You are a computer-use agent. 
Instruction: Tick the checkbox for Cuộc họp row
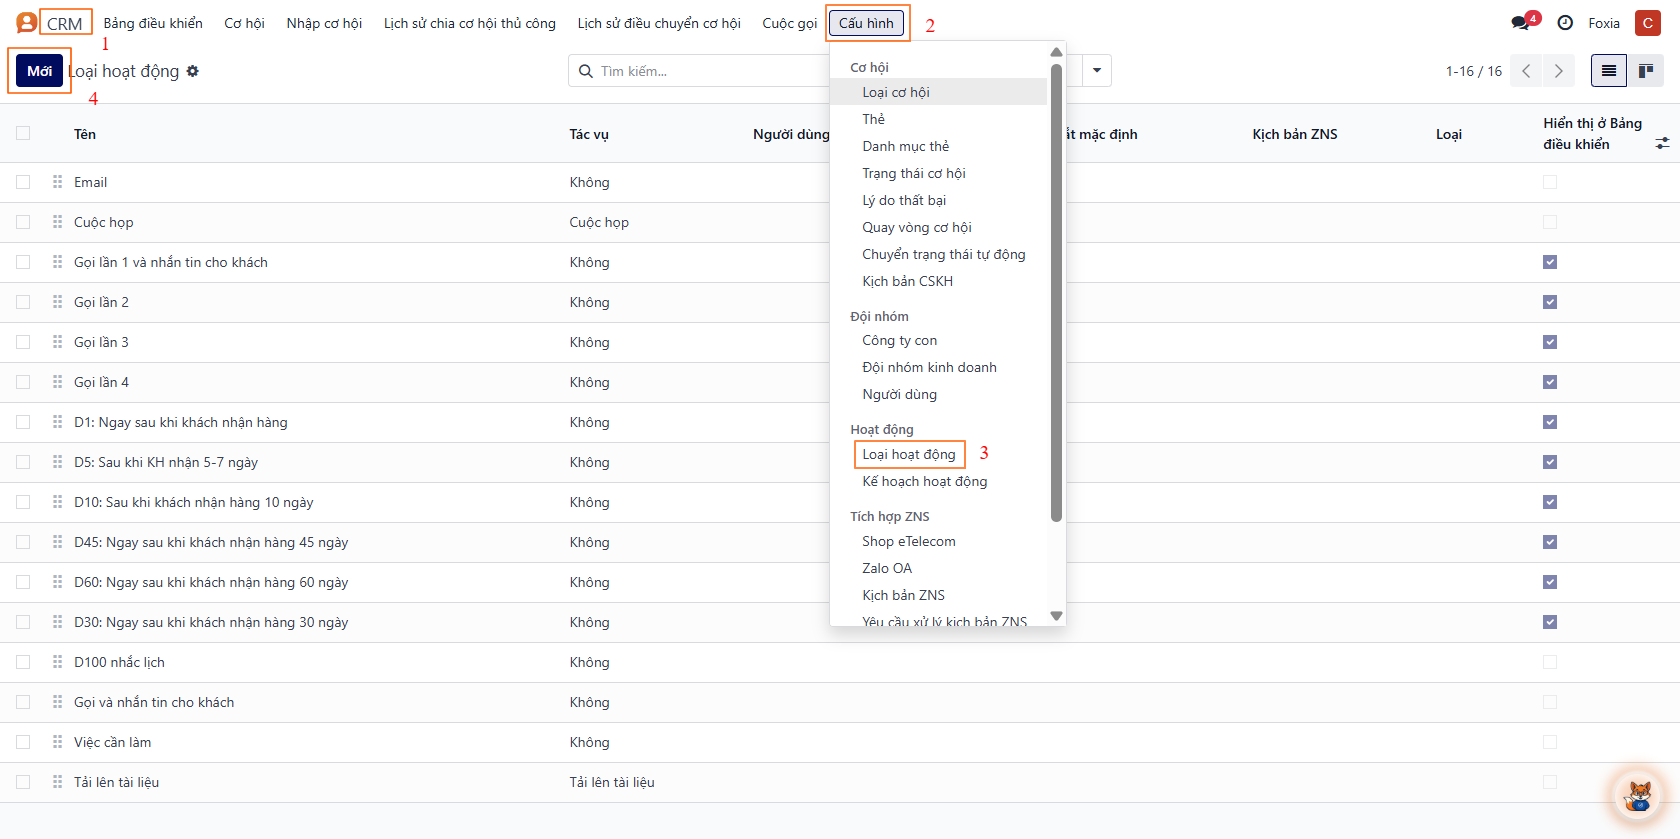[23, 222]
